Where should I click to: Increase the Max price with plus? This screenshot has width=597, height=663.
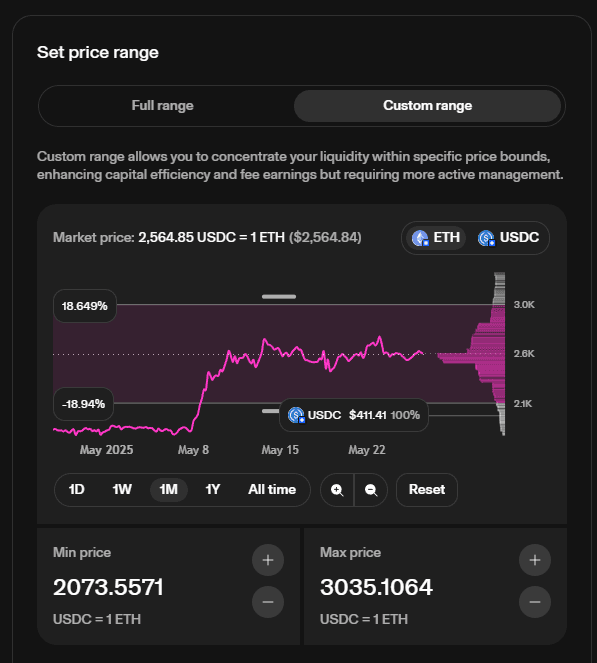point(535,560)
